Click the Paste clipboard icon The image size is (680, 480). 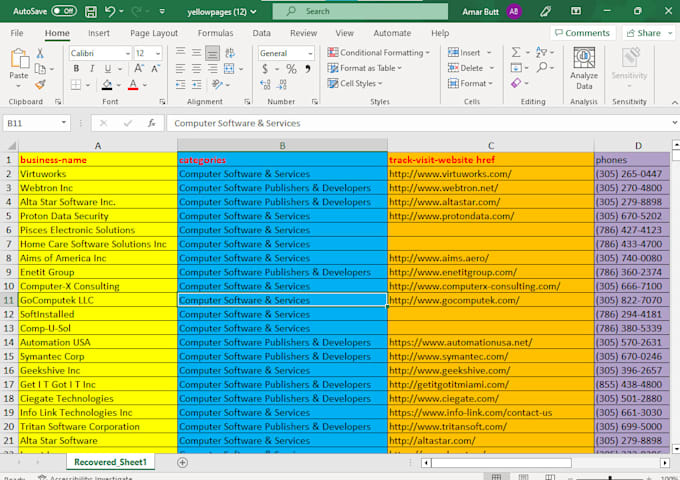pyautogui.click(x=19, y=59)
